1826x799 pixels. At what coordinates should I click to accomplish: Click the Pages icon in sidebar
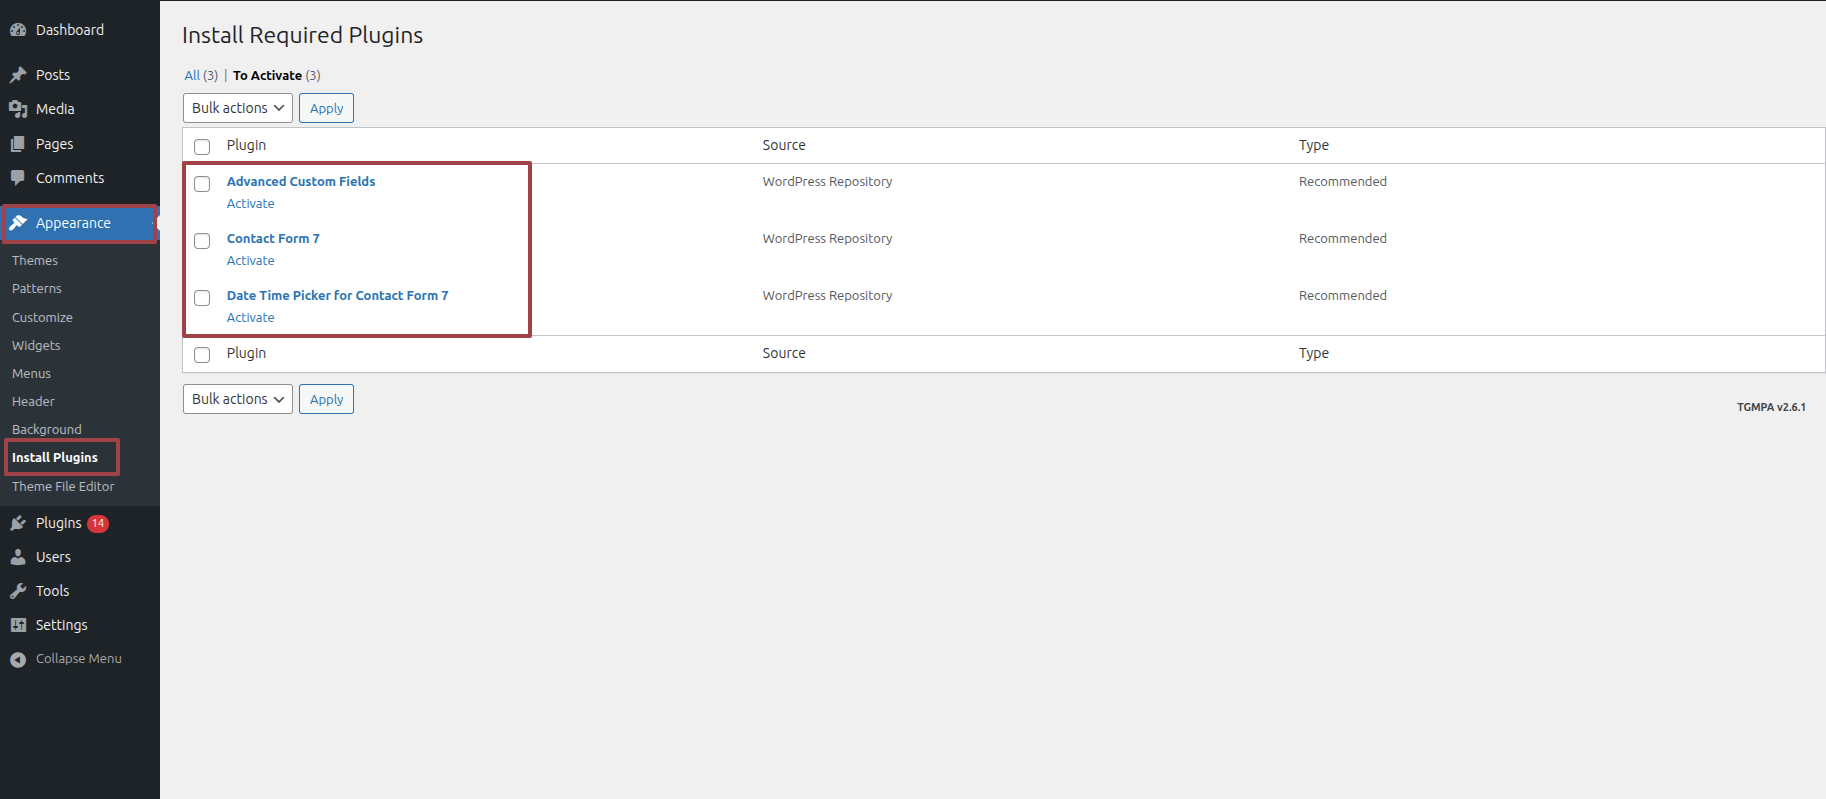click(x=18, y=144)
